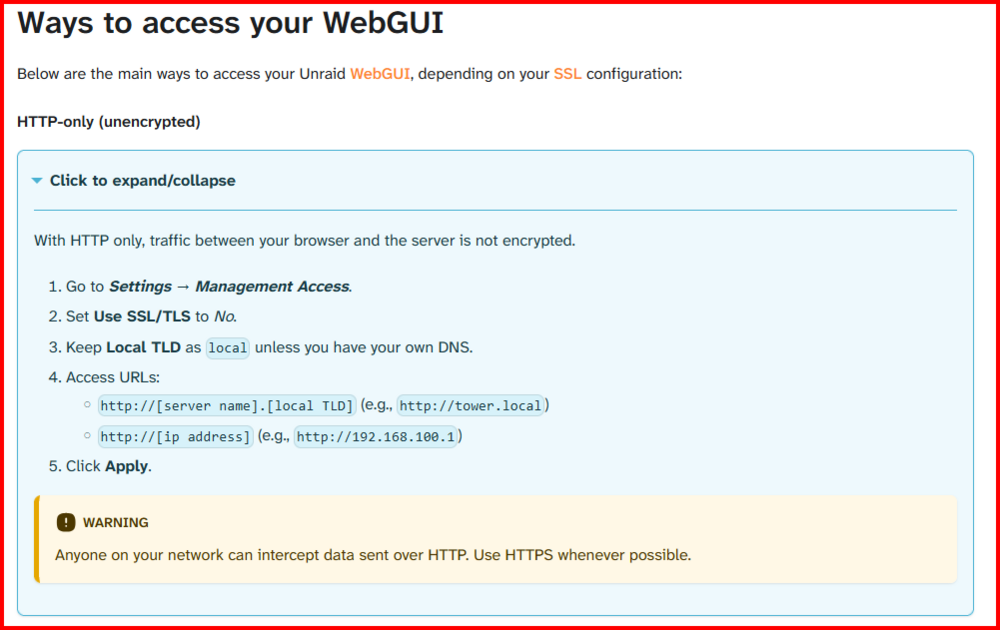
Task: Click the "Click to expand/collapse" summary text
Action: pos(142,181)
